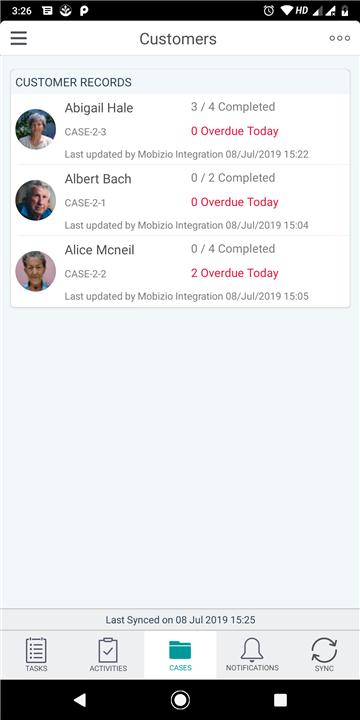The image size is (360, 720).
Task: Open Albert Bach's profile photo
Action: (x=36, y=200)
